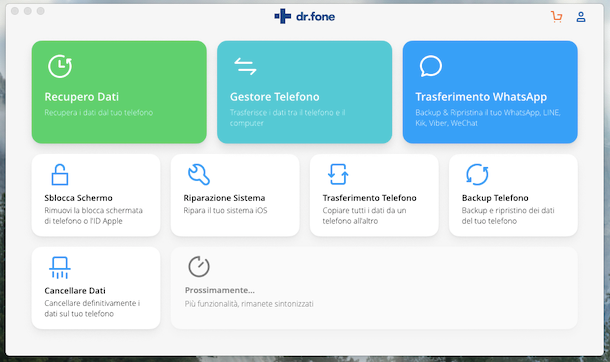Maximize the dr.fone window
Image resolution: width=610 pixels, height=362 pixels.
tap(40, 11)
